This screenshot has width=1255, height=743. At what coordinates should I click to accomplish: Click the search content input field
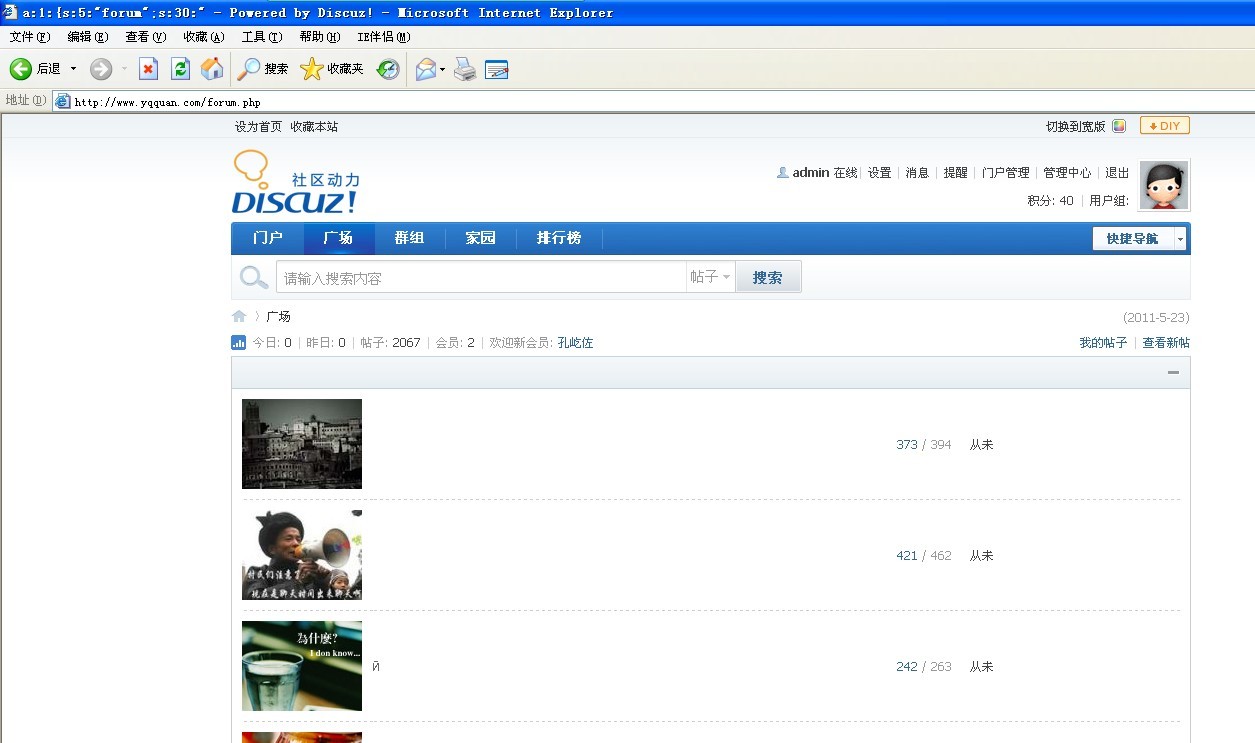click(x=481, y=277)
